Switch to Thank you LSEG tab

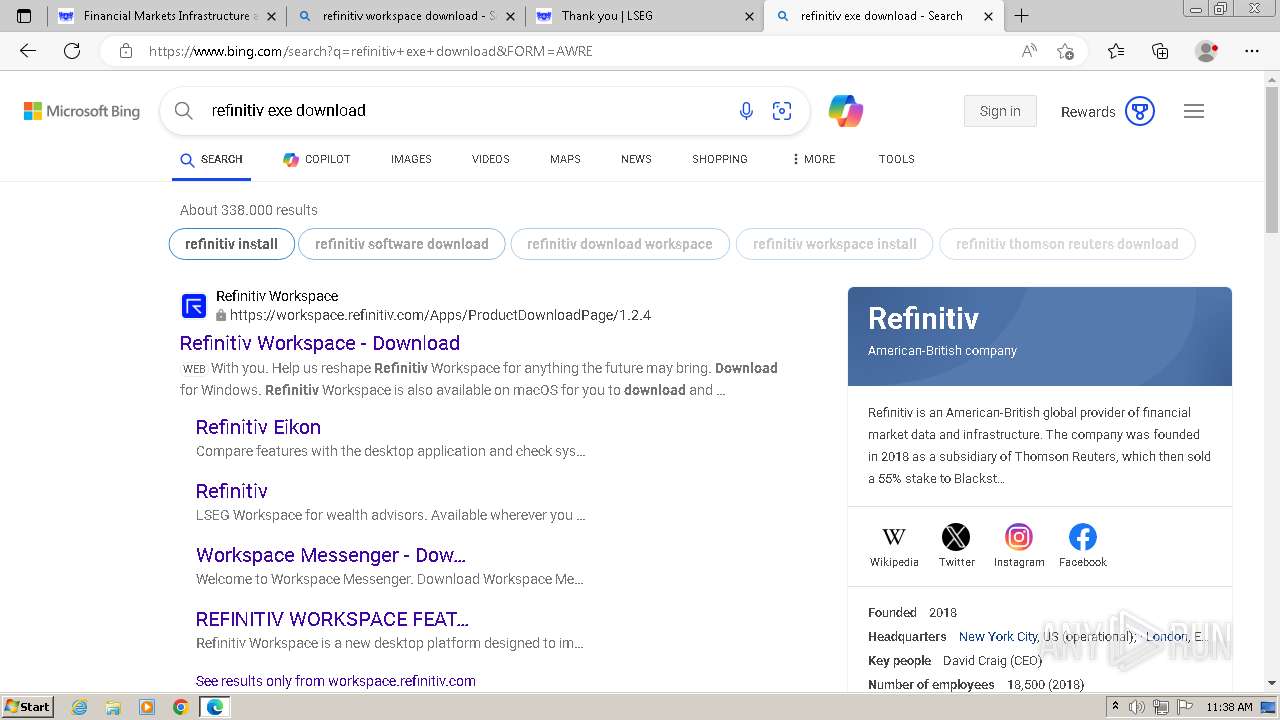click(x=643, y=16)
